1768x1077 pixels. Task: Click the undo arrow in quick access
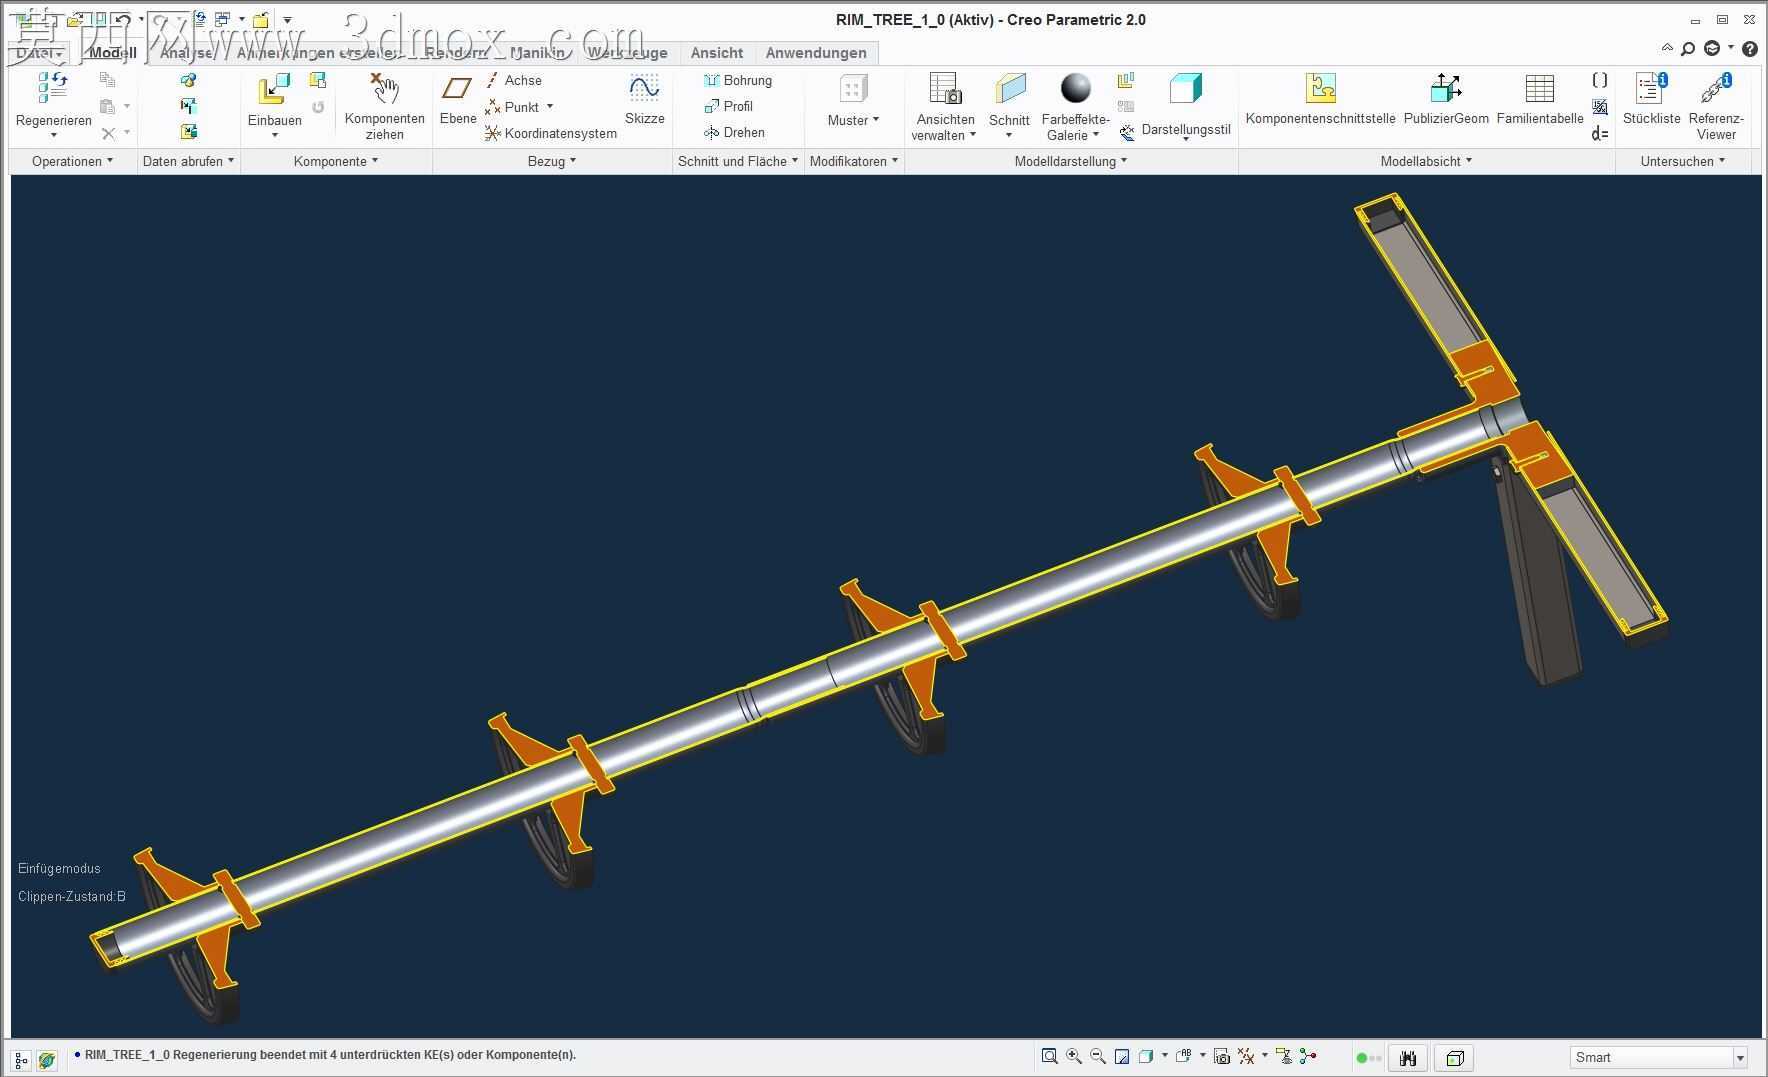tap(122, 19)
